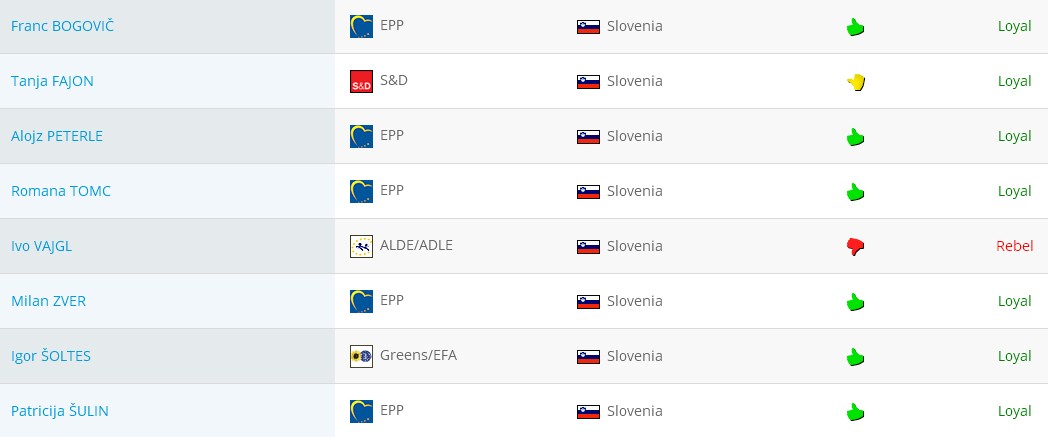This screenshot has width=1048, height=437.
Task: Click the ALDE/ADLE group logo icon
Action: click(x=361, y=246)
